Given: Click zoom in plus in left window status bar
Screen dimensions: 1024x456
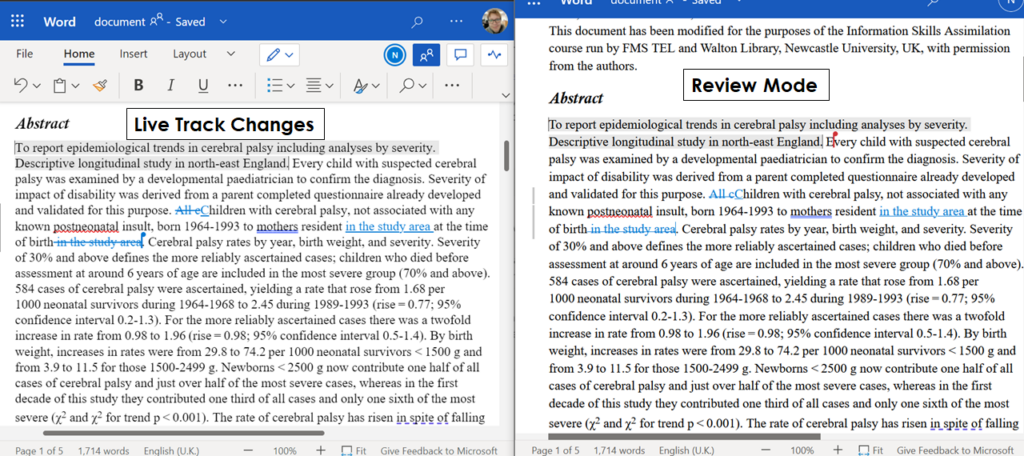Looking at the screenshot, I should pos(320,450).
